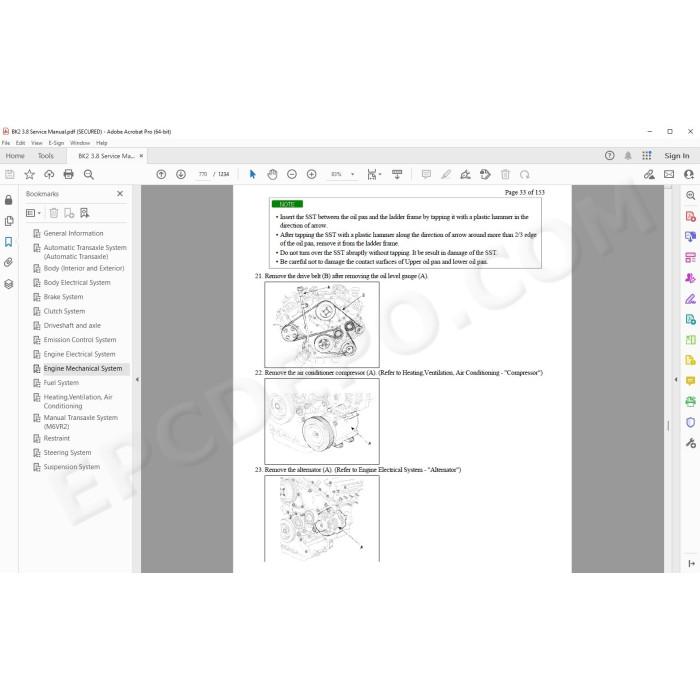
Task: Open the sign document tool
Action: pos(466,175)
